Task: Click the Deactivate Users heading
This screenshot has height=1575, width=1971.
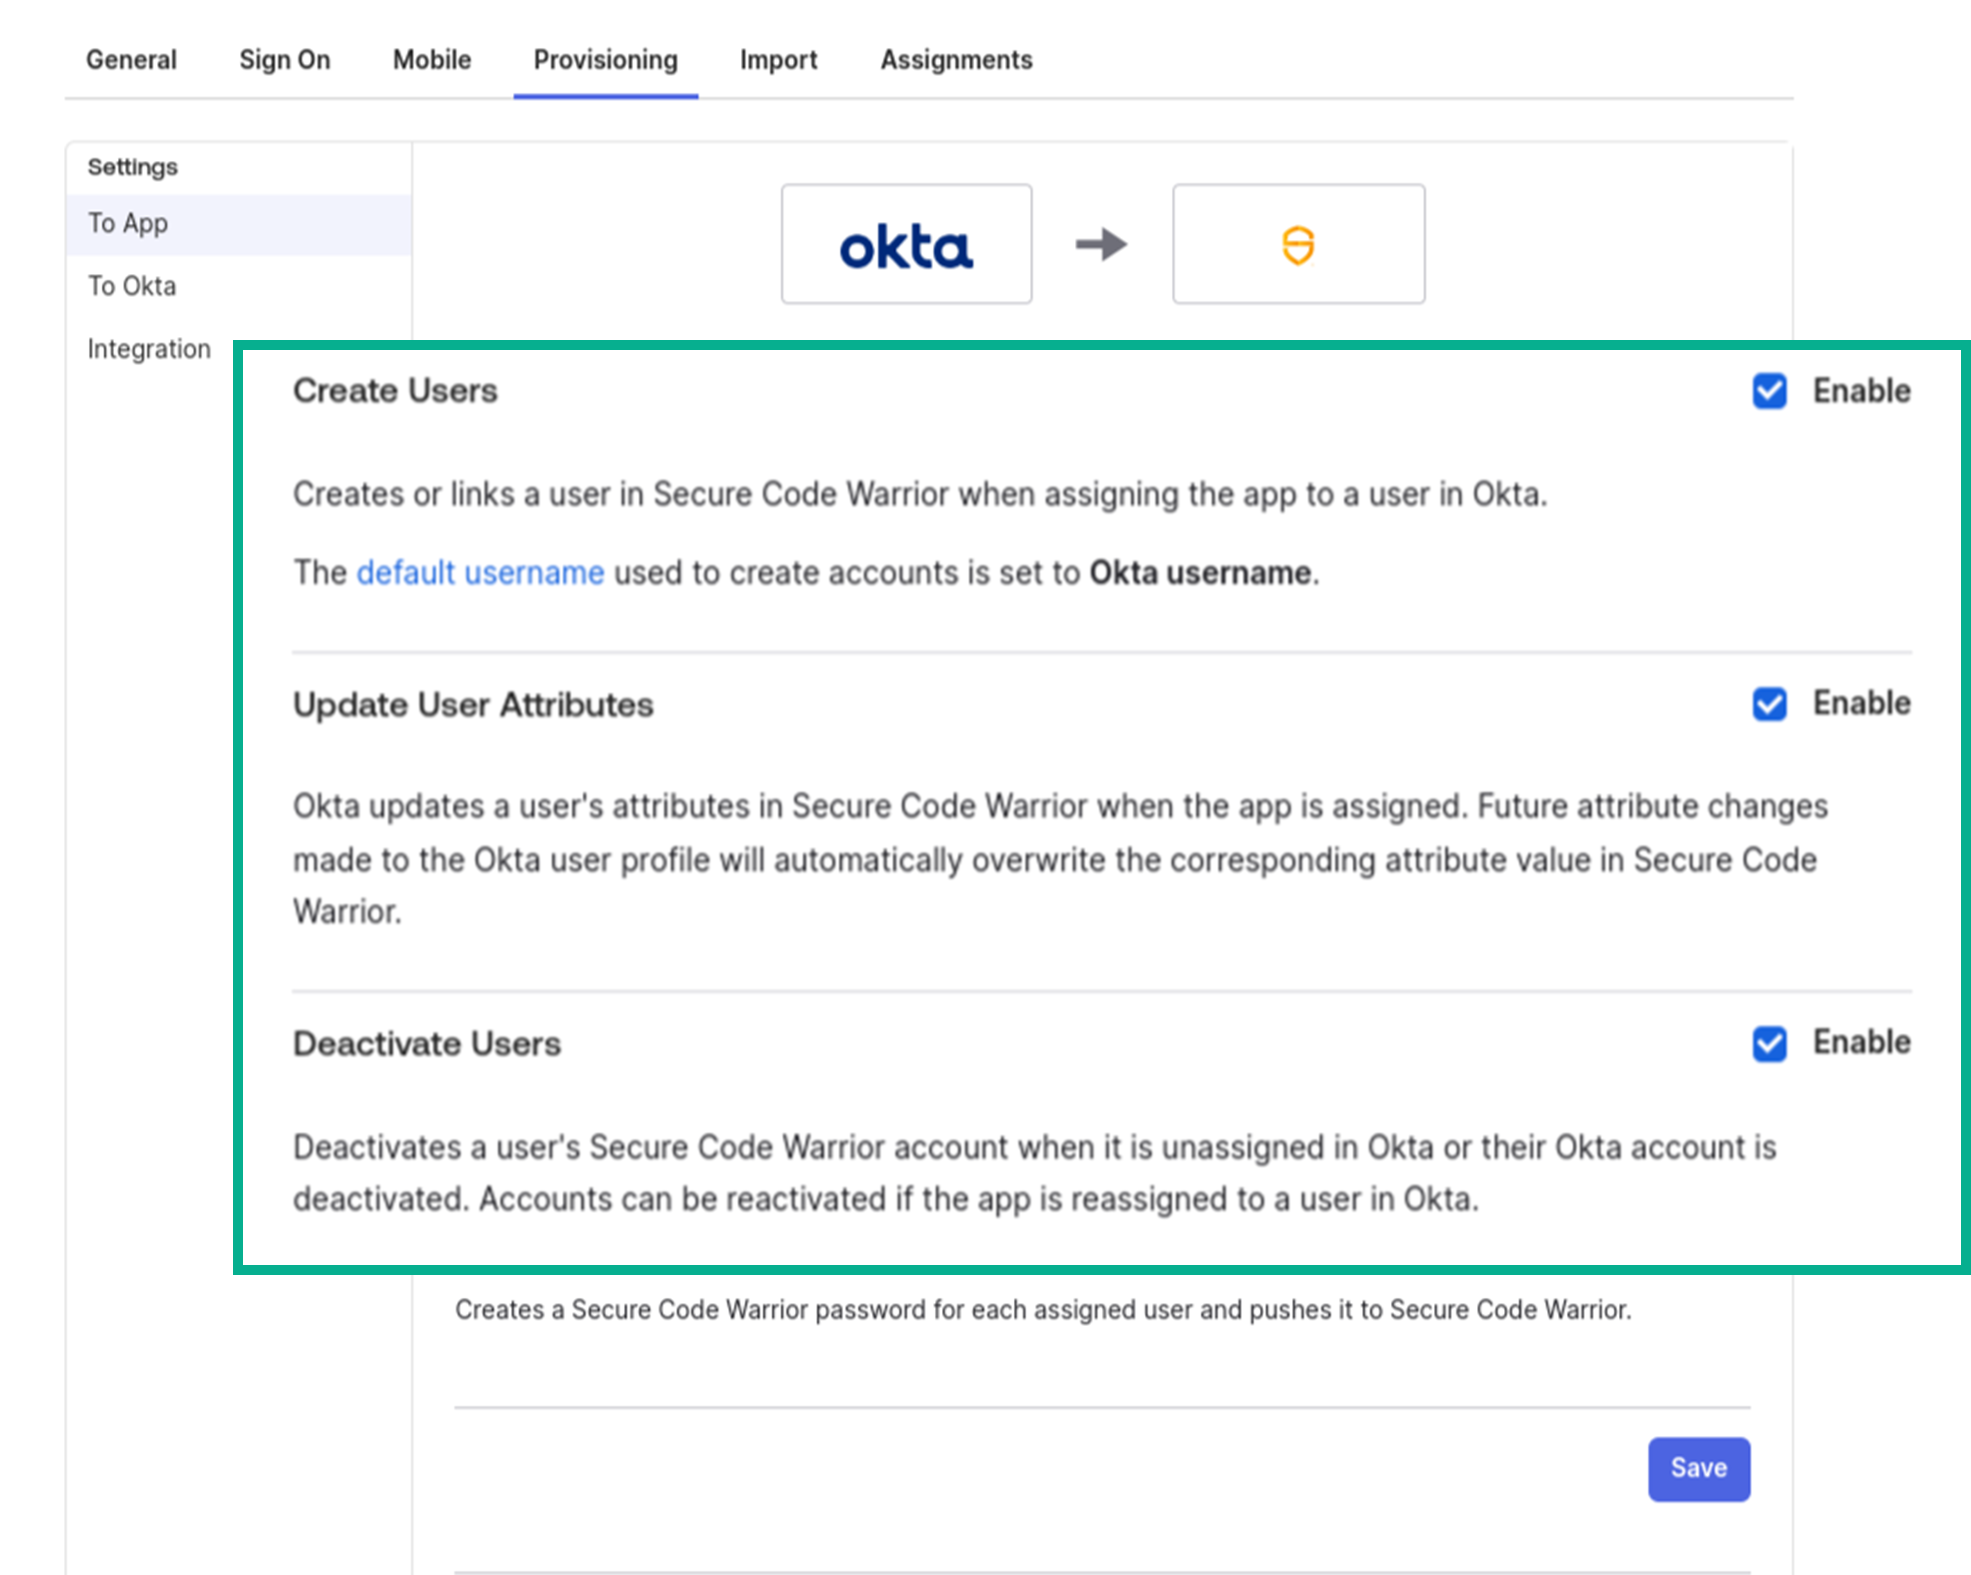Action: [x=427, y=1044]
